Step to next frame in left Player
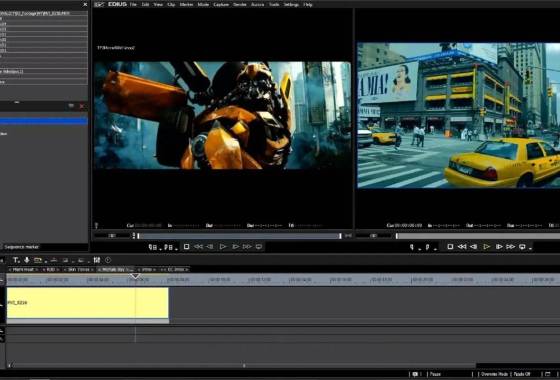 (x=235, y=247)
